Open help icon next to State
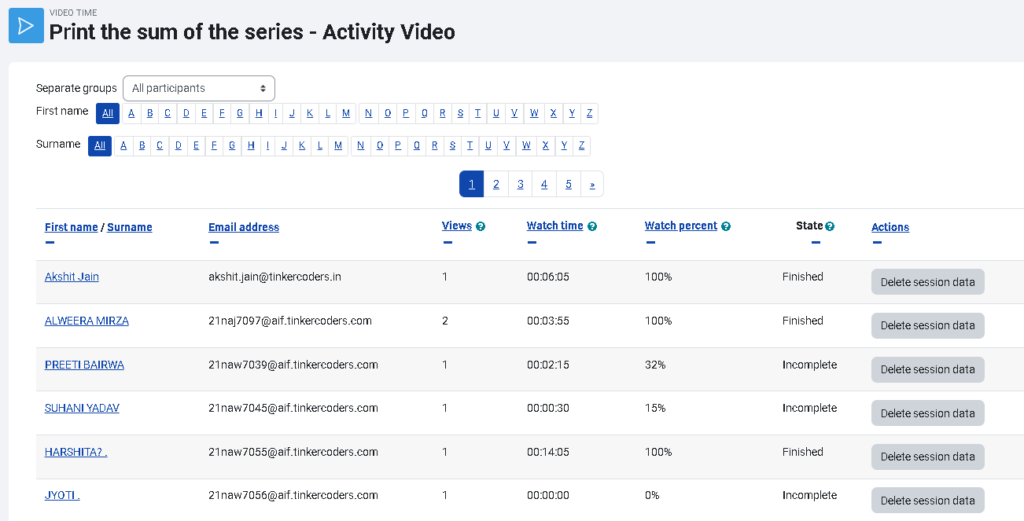 830,227
